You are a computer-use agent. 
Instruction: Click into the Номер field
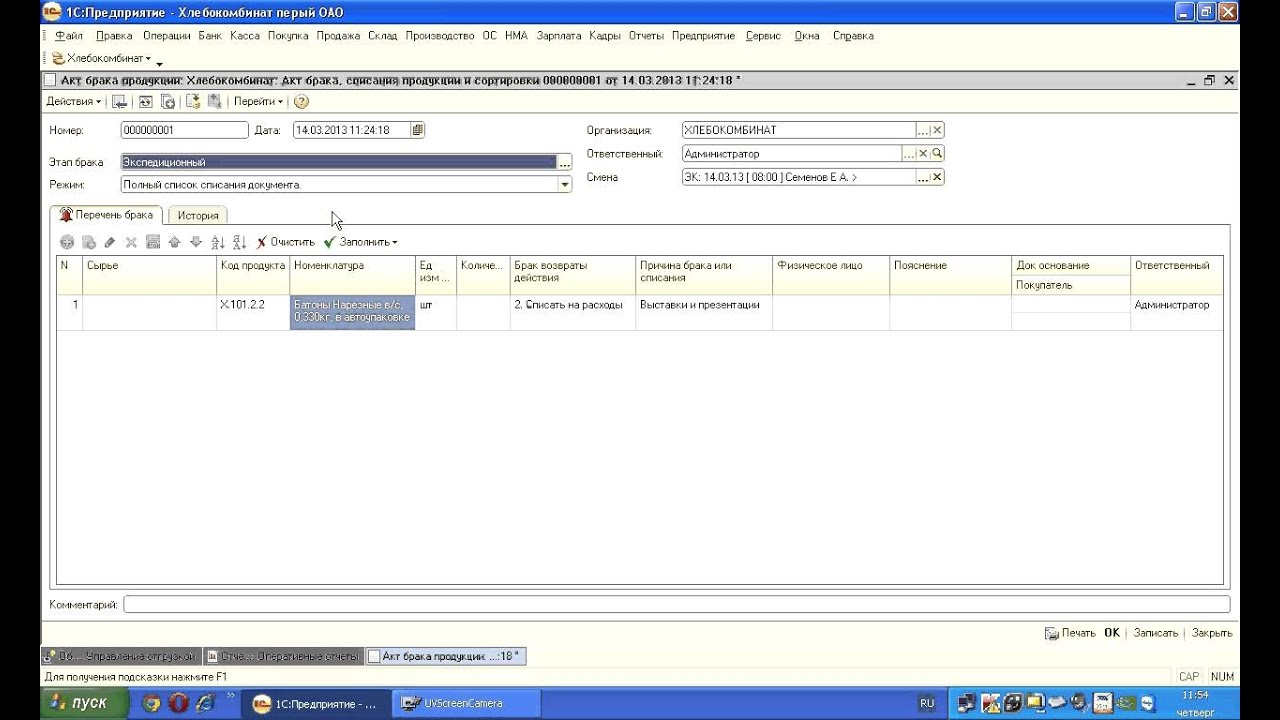coord(184,130)
